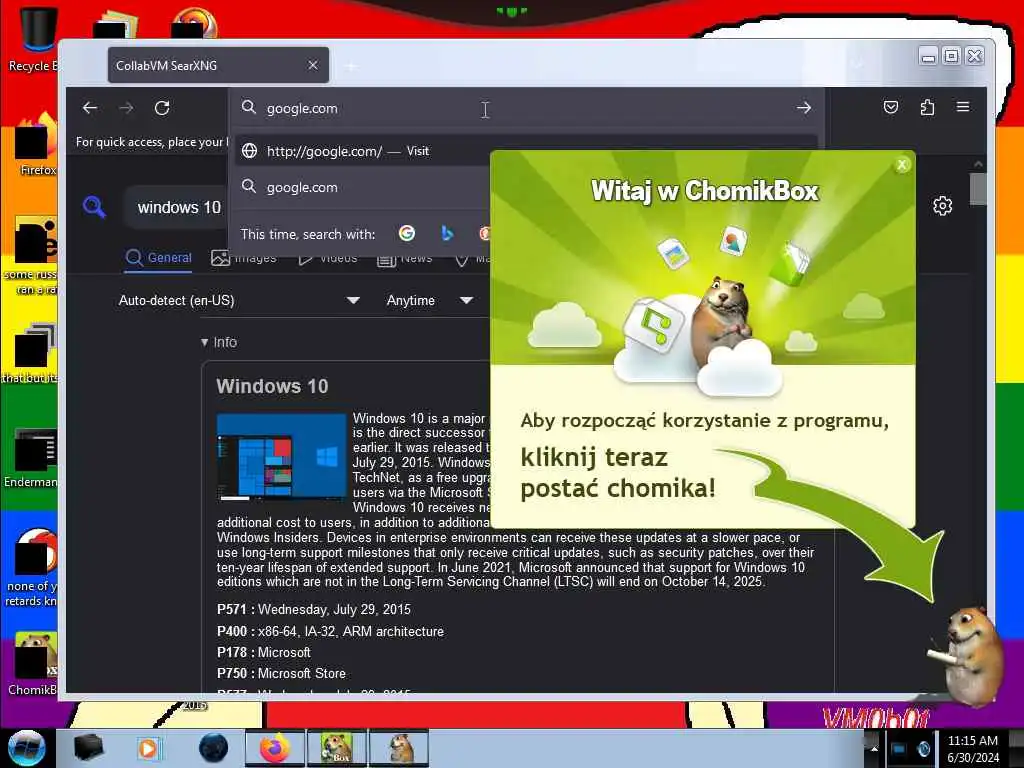Click the greyed-out forward navigation arrow

(x=126, y=108)
